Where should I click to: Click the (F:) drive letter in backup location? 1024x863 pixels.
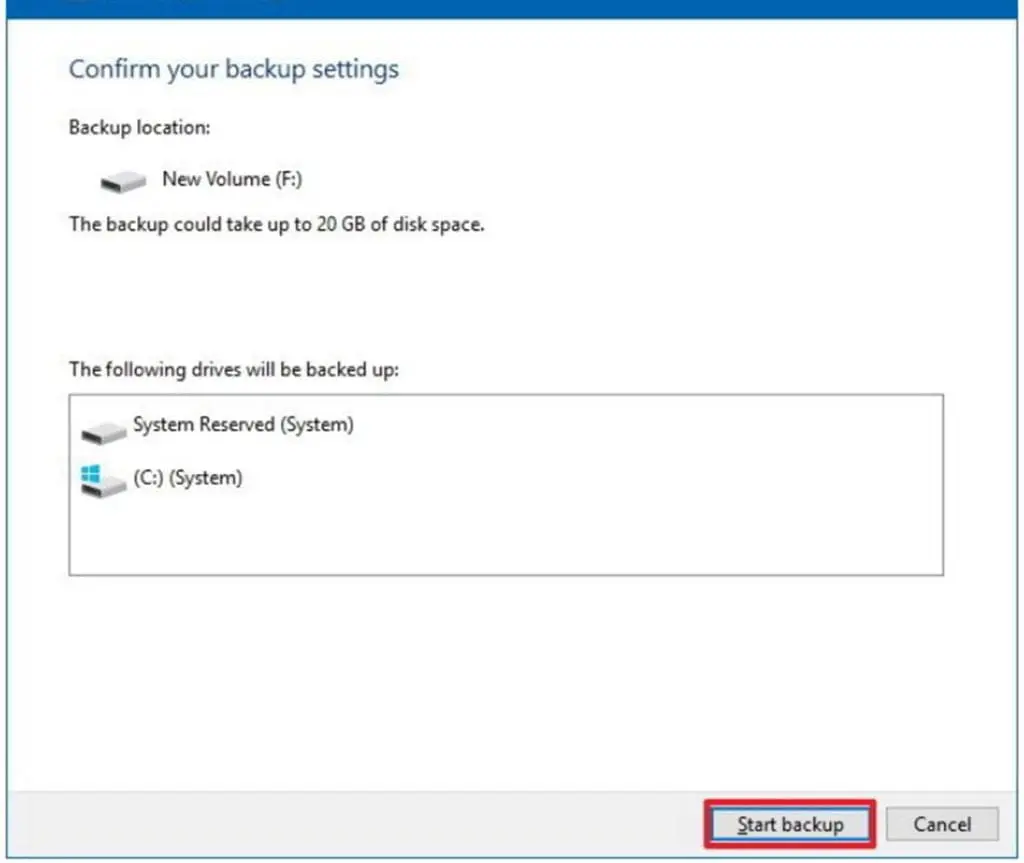coord(288,179)
